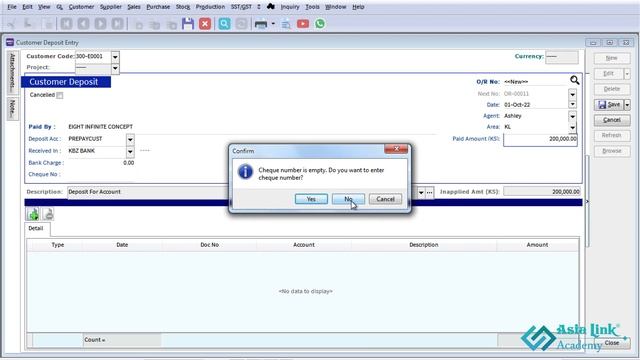Expand the Next No dropdown arrow
Image resolution: width=640 pixels, height=360 pixels.
tap(573, 94)
